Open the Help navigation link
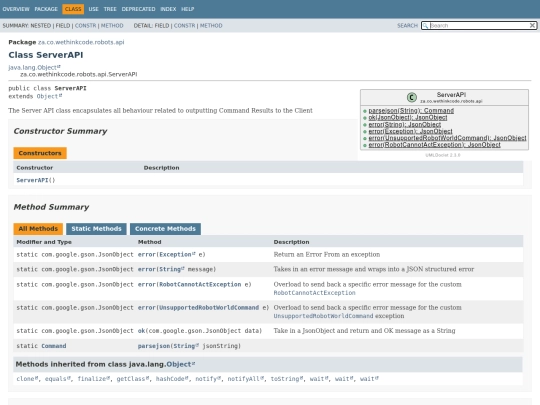Image resolution: width=540 pixels, height=405 pixels. tap(187, 9)
